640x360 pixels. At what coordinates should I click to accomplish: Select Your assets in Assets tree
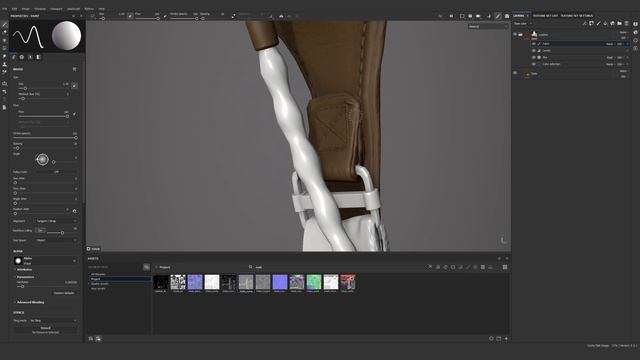pos(98,289)
